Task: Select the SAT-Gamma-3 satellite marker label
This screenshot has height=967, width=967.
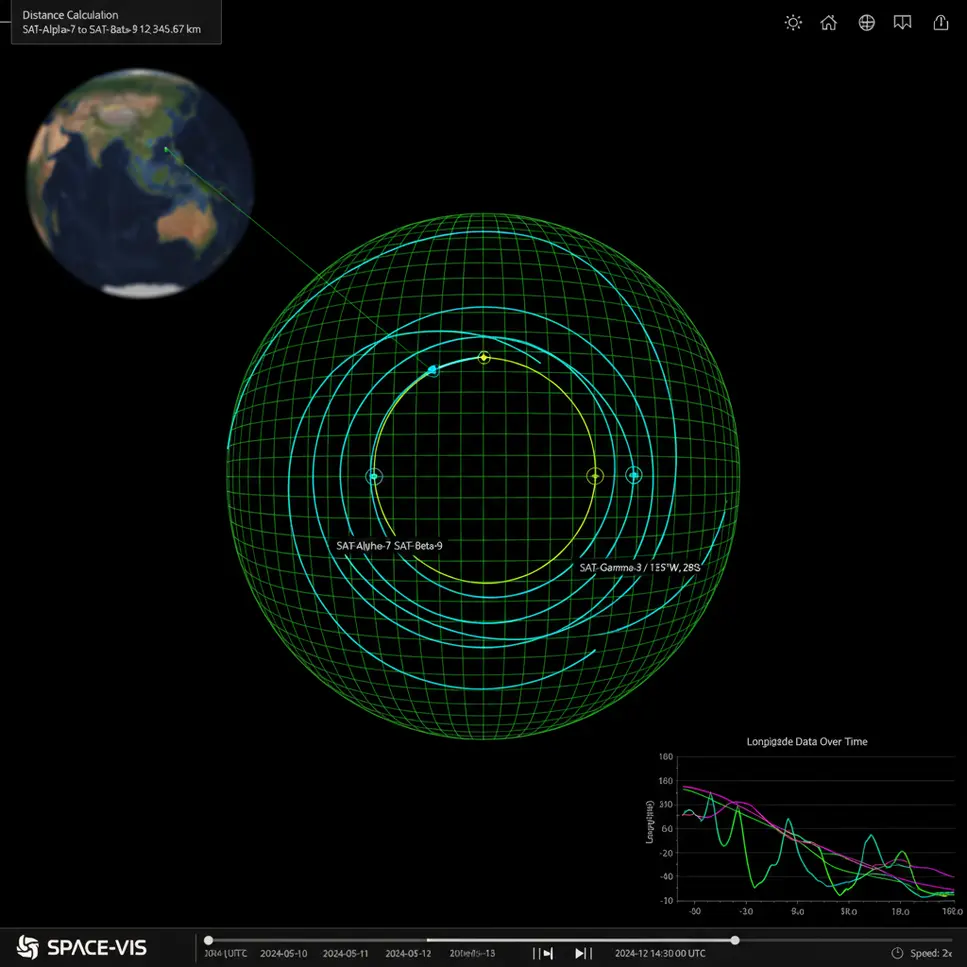Action: point(640,567)
